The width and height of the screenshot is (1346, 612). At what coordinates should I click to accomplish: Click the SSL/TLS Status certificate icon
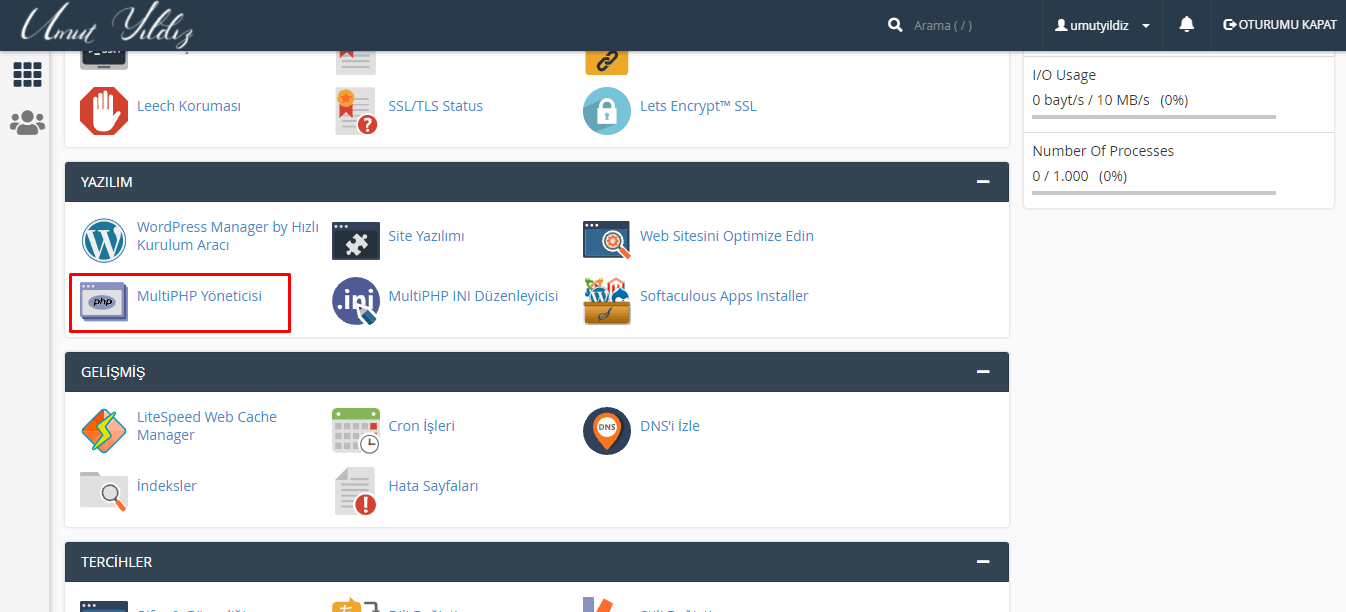pyautogui.click(x=356, y=110)
